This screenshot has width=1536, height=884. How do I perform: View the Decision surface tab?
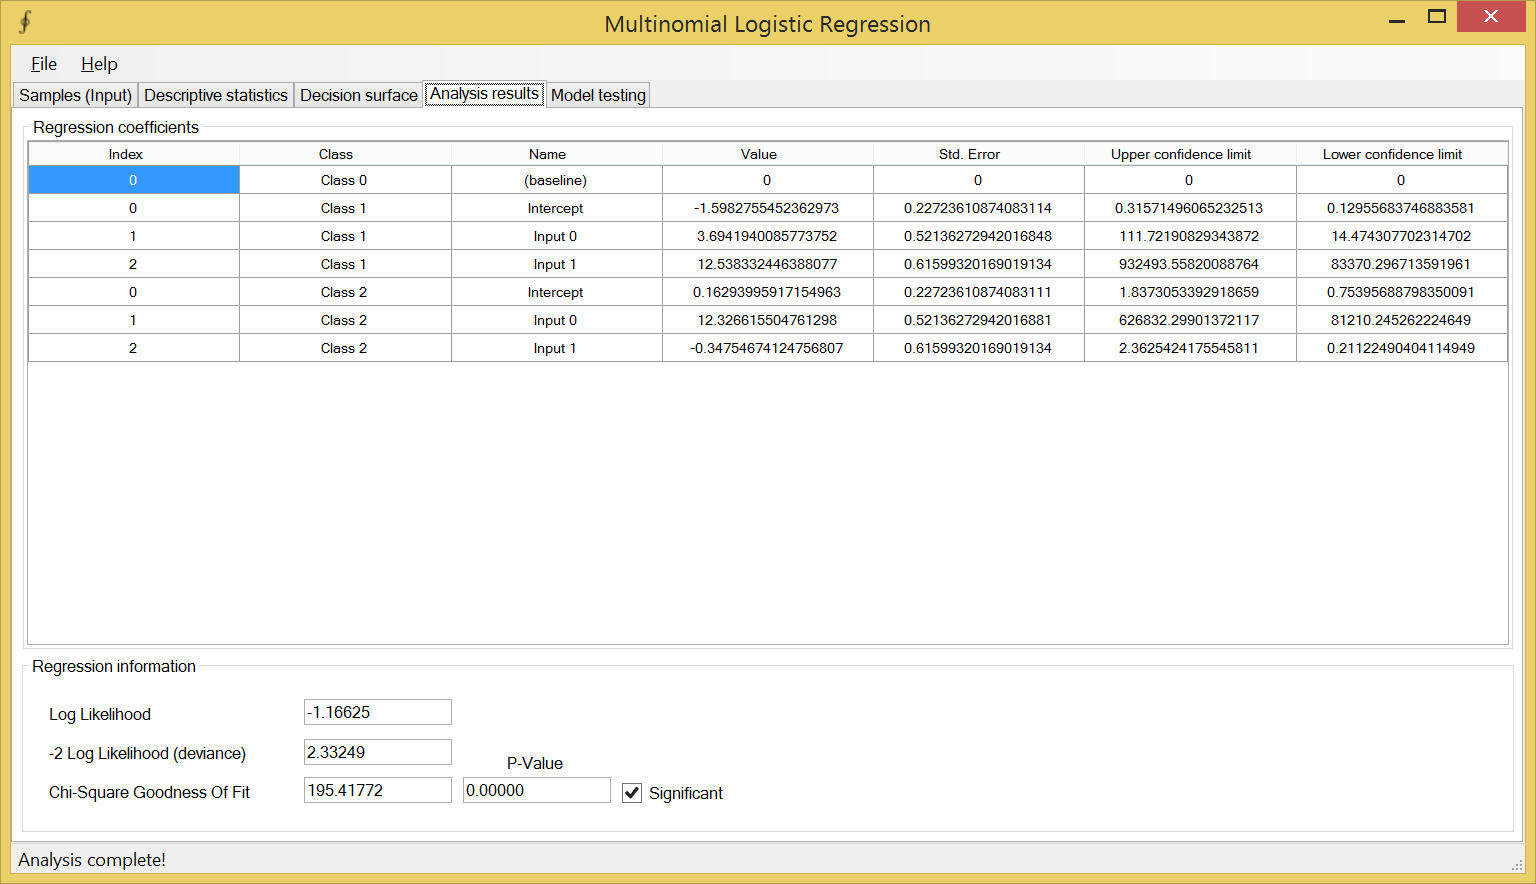coord(358,94)
